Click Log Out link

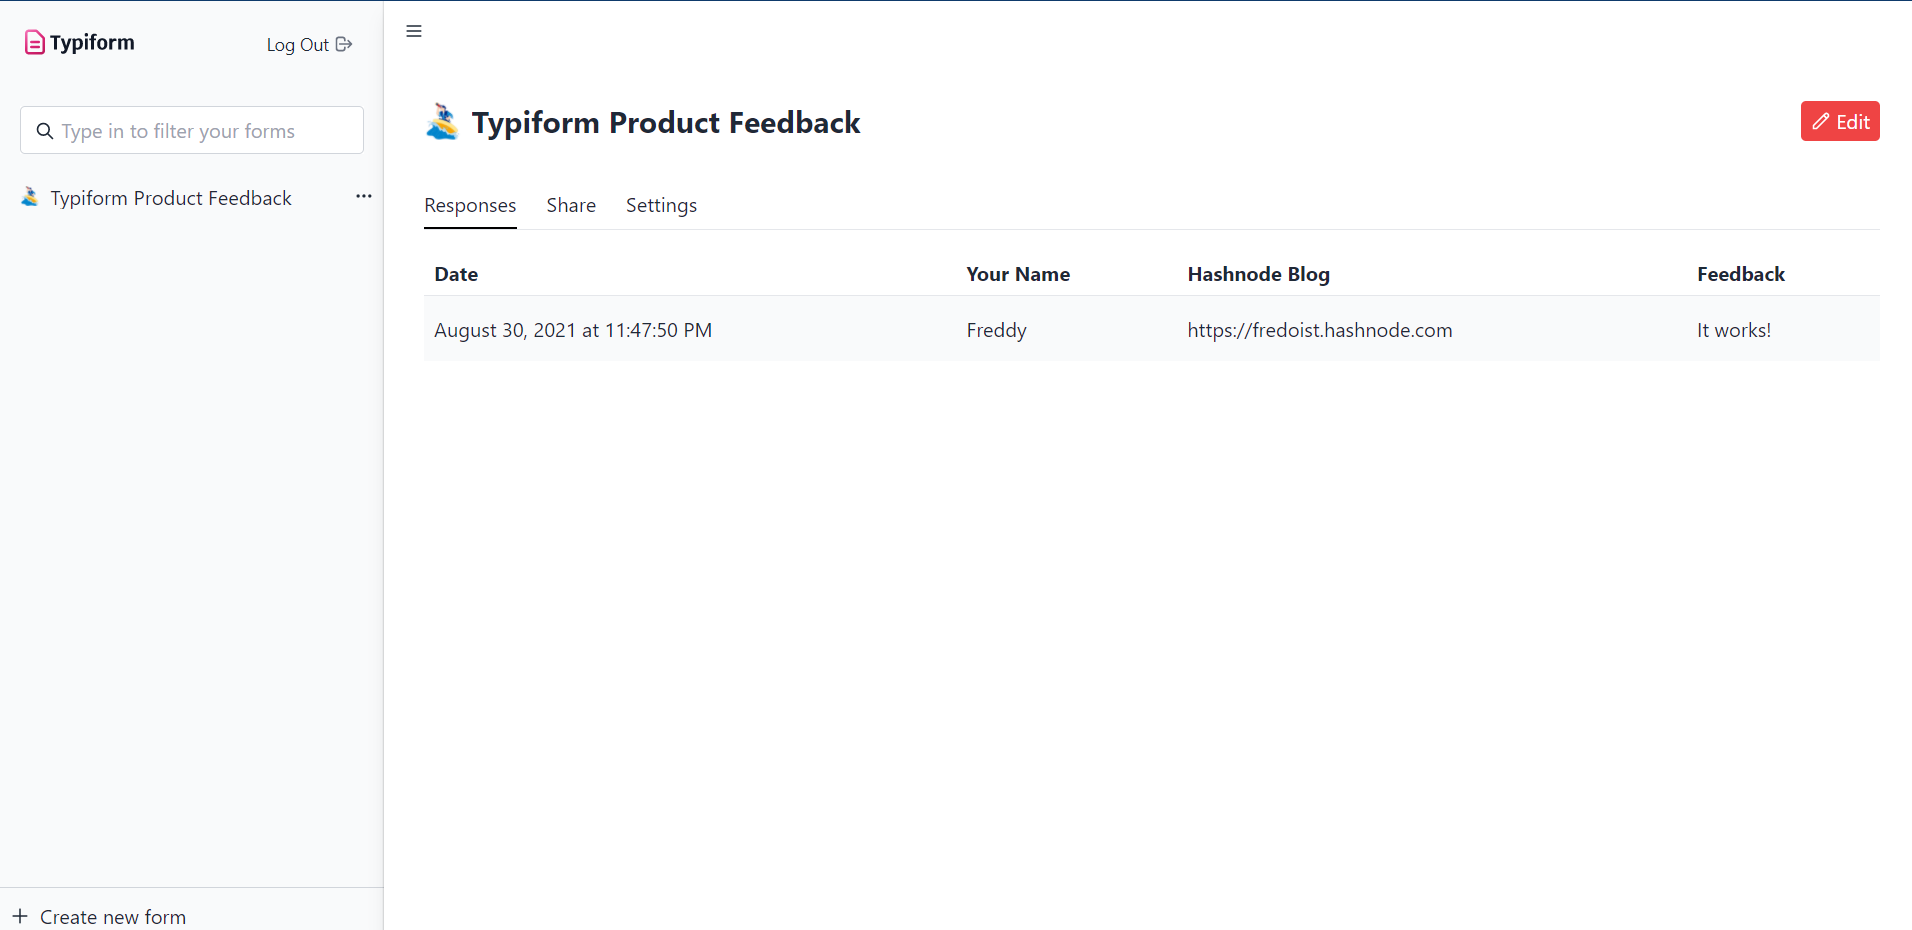[x=309, y=44]
